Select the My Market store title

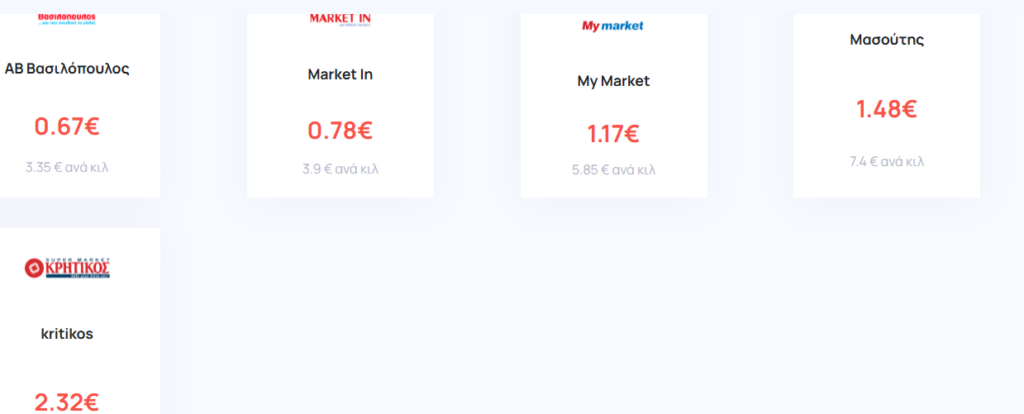(x=613, y=82)
